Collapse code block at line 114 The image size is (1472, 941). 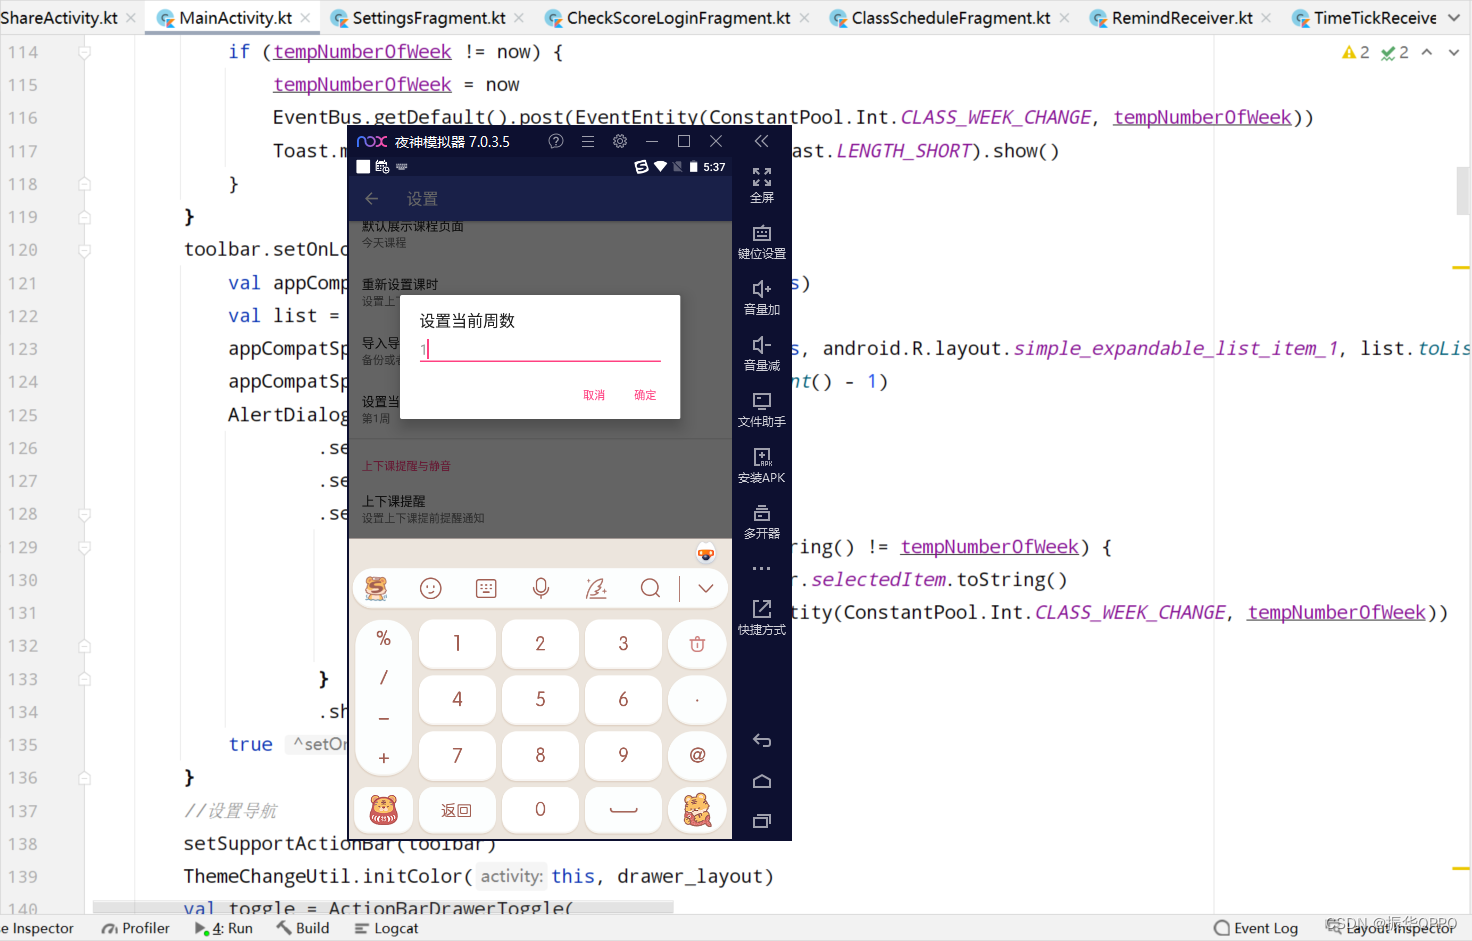tap(85, 52)
